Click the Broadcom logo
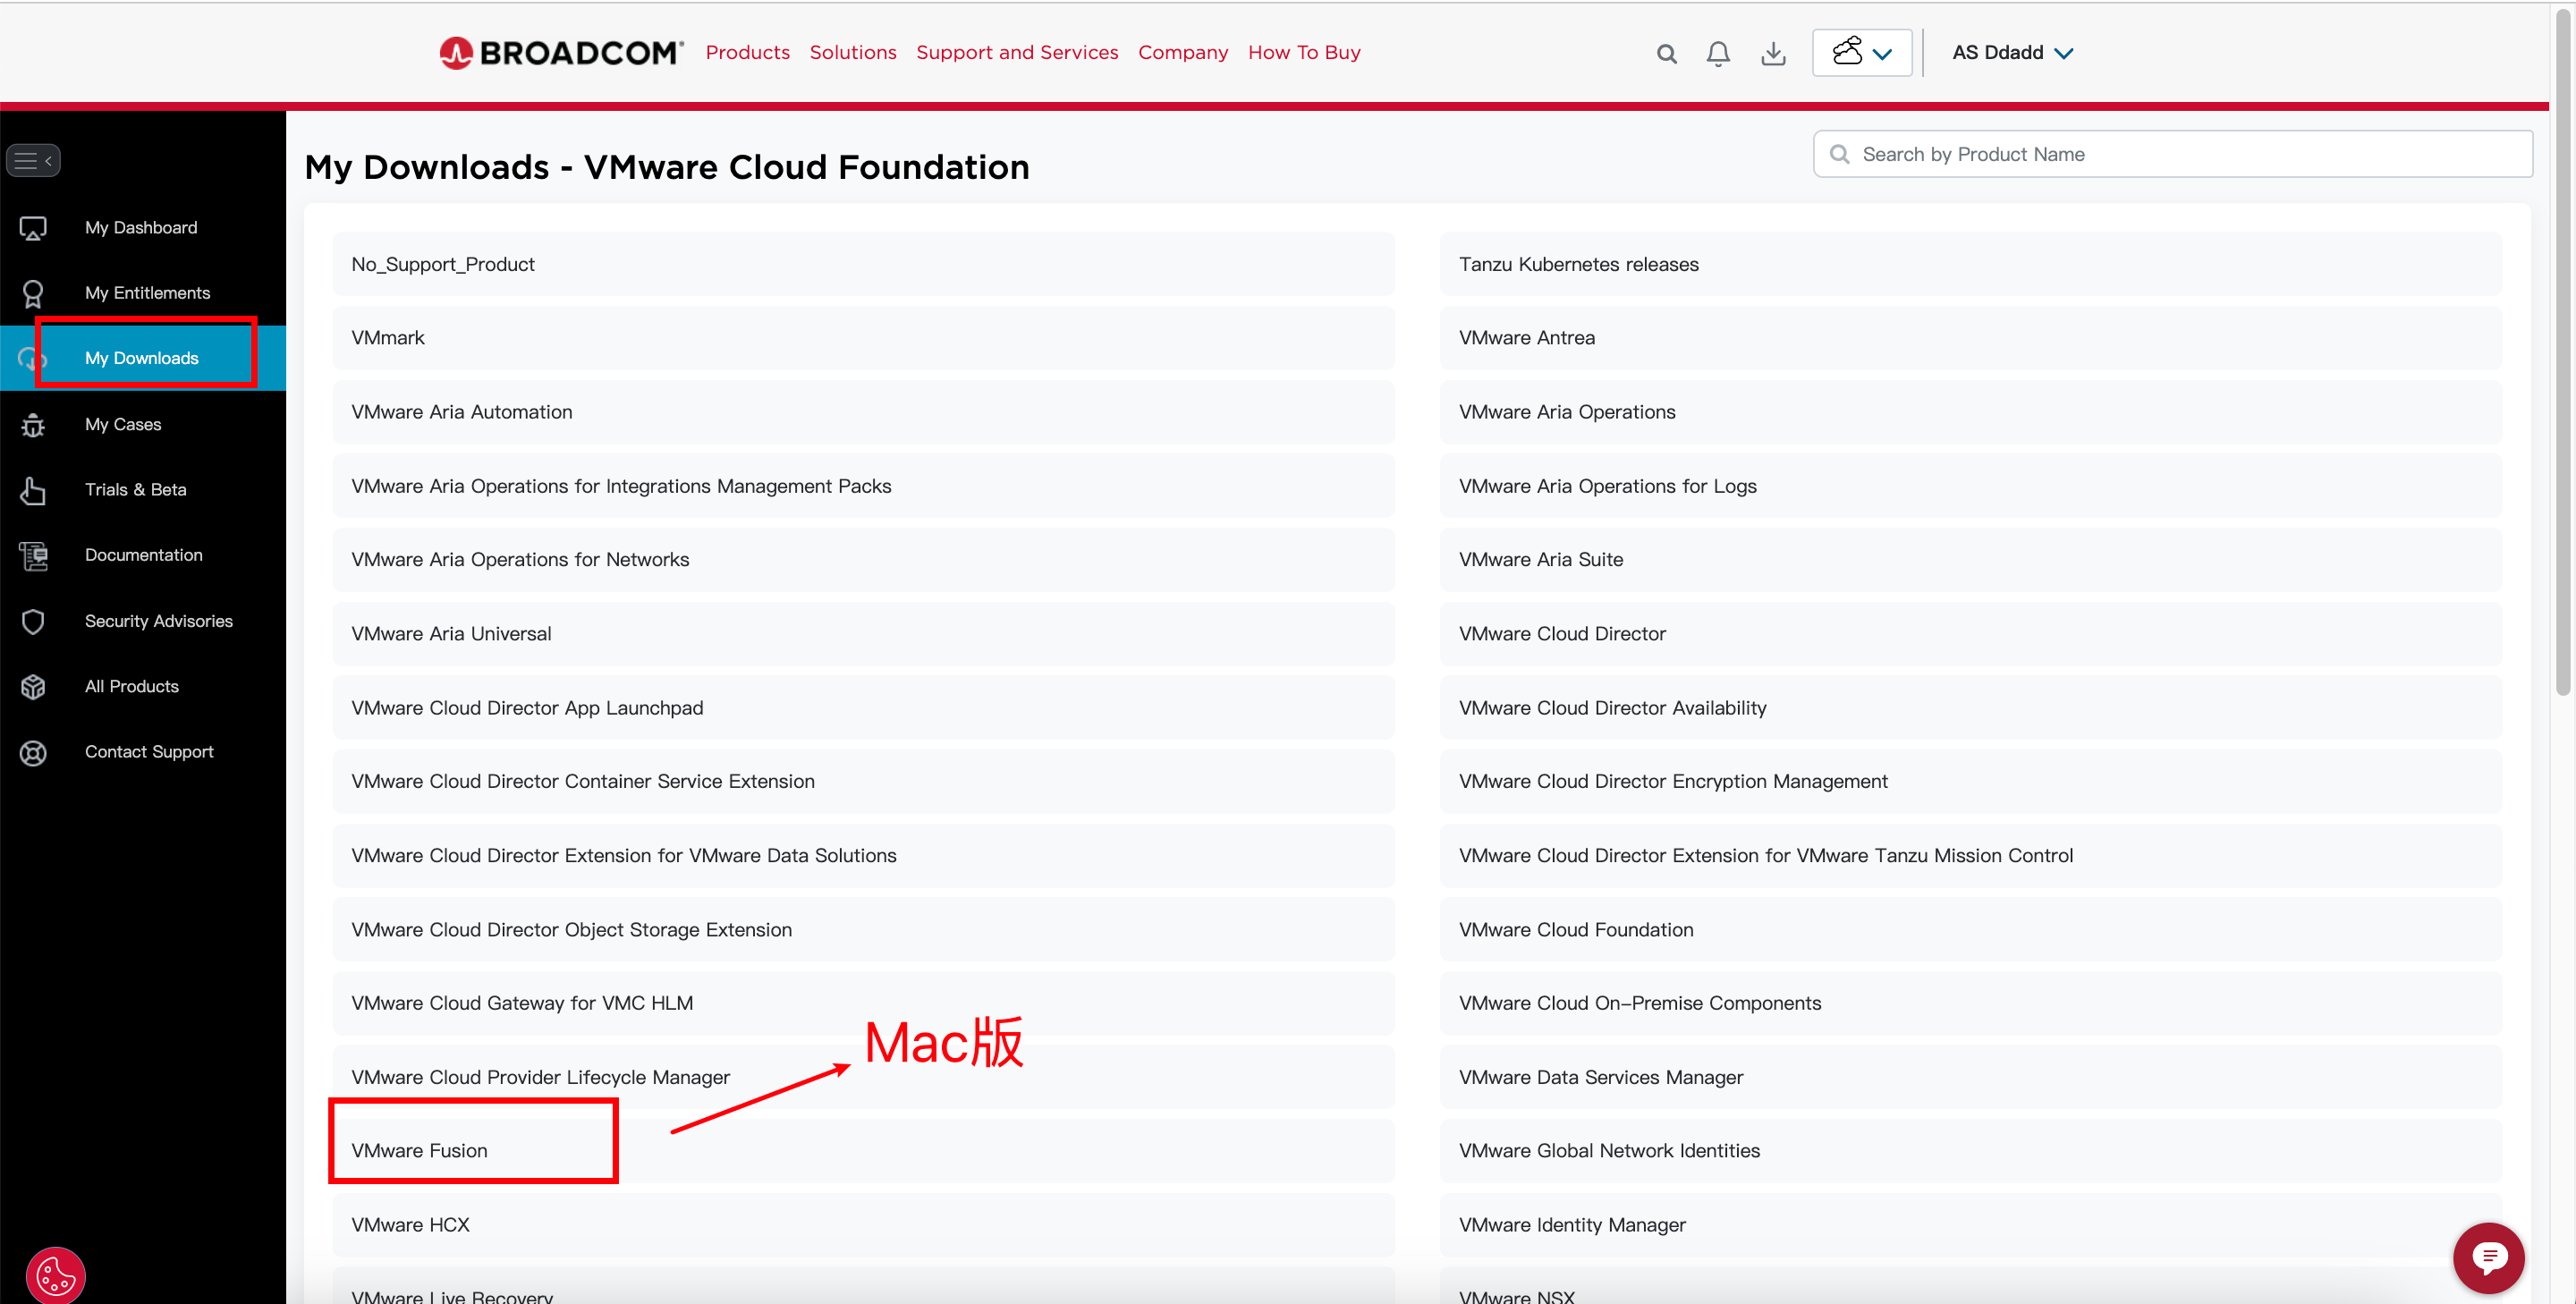2576x1304 pixels. click(561, 52)
